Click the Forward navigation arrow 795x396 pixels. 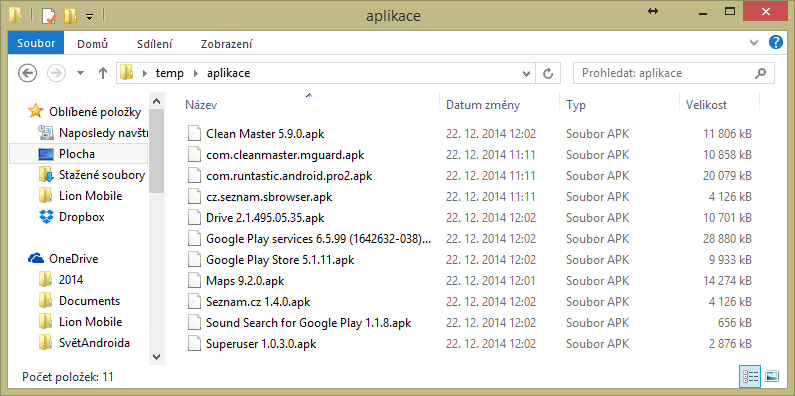[56, 74]
